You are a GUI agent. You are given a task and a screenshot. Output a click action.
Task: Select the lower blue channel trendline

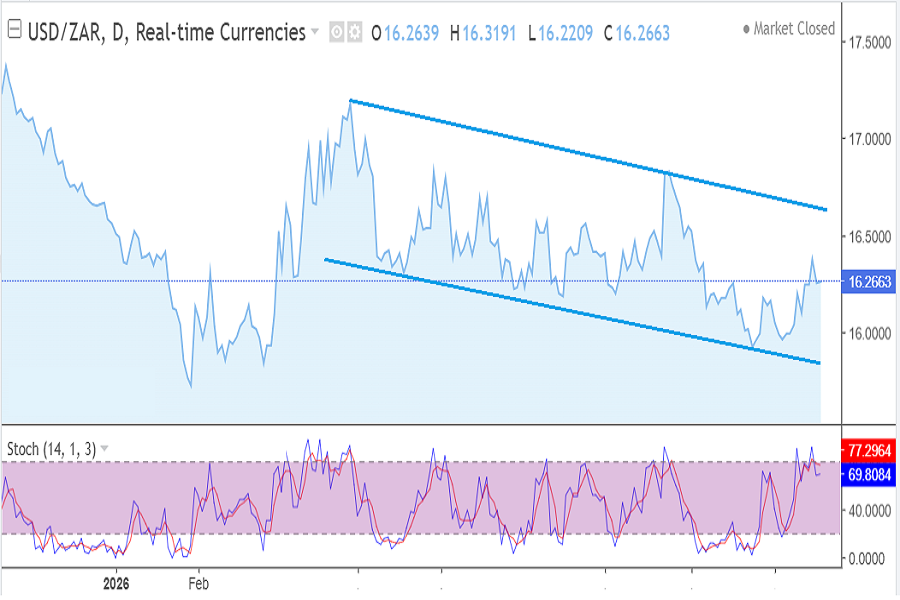(572, 311)
